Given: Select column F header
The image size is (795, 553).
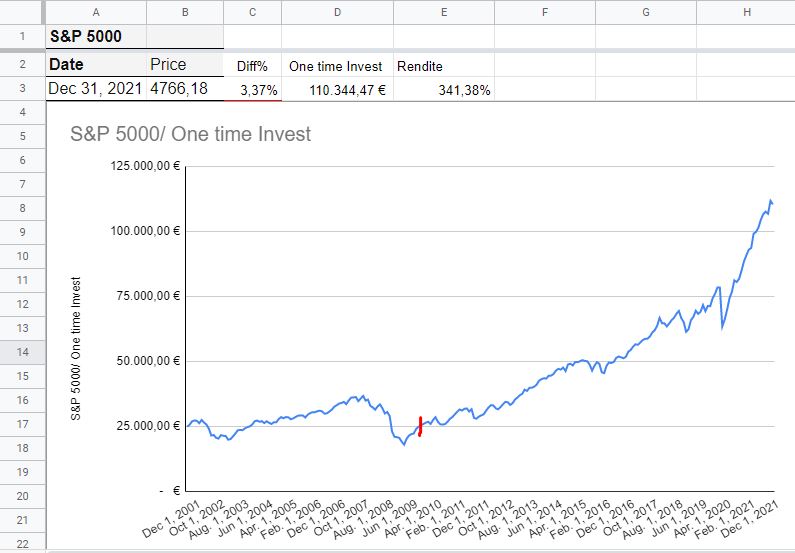Looking at the screenshot, I should (x=545, y=12).
